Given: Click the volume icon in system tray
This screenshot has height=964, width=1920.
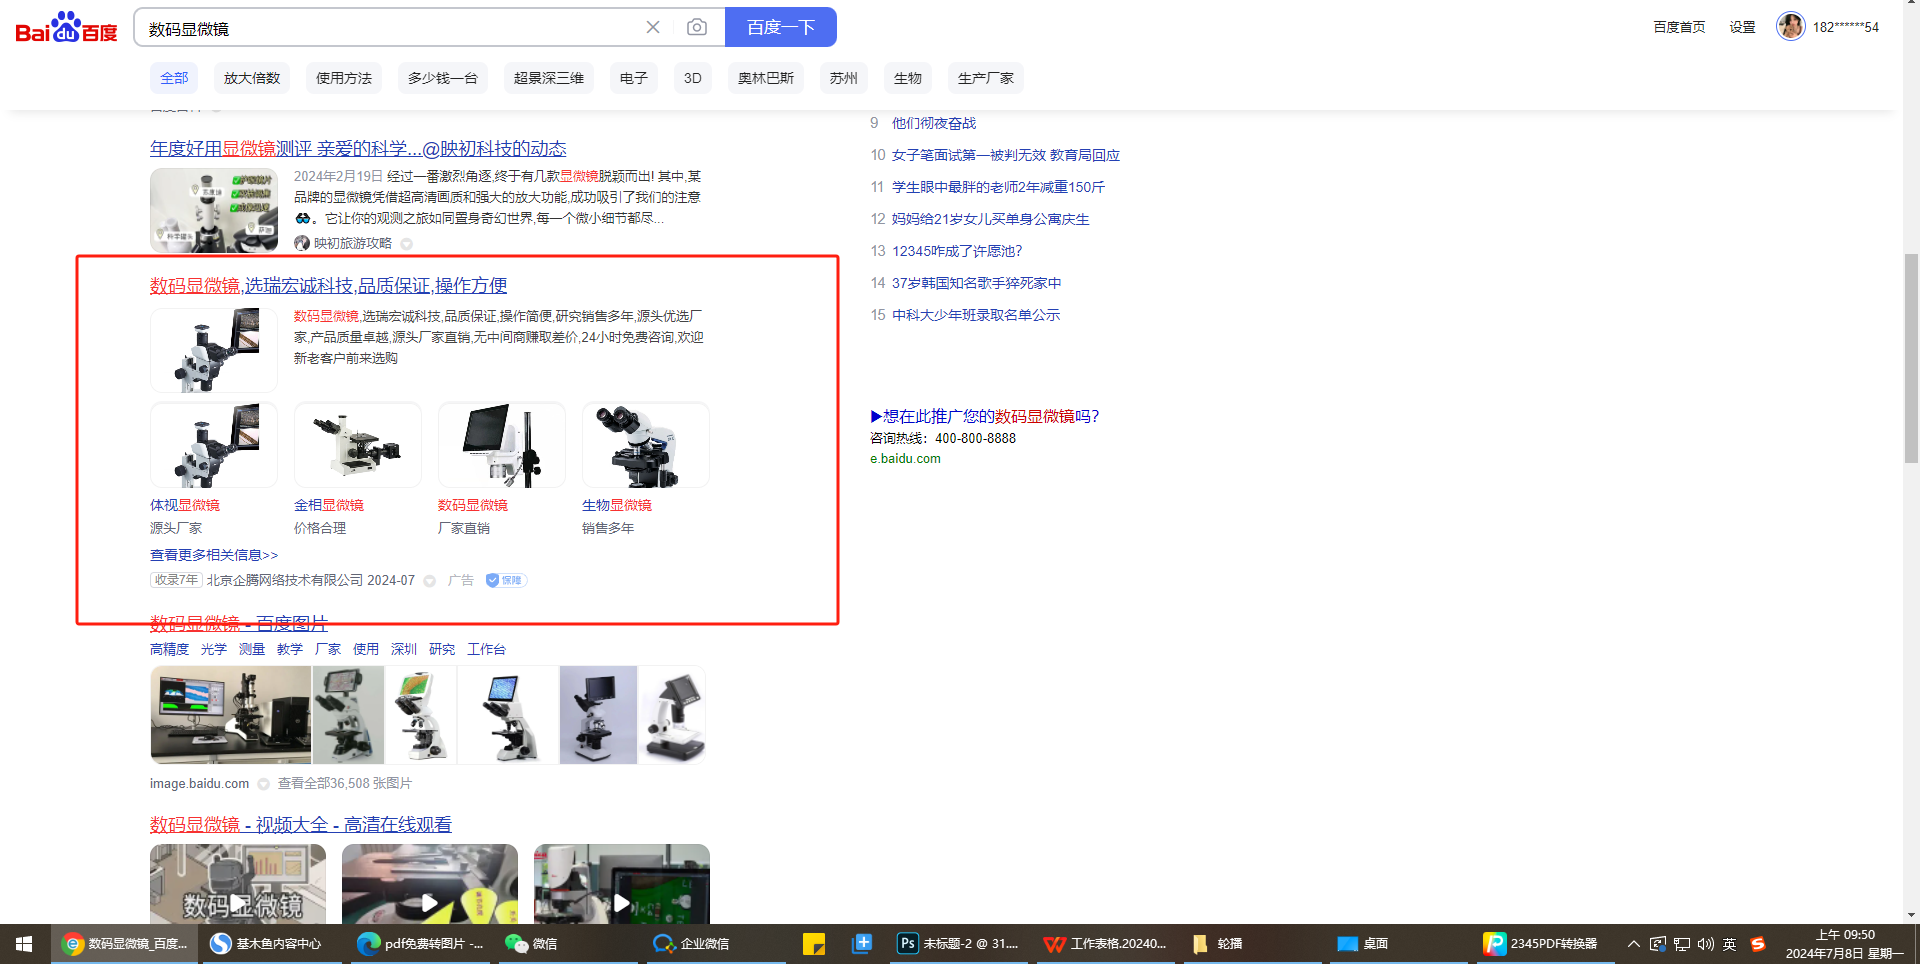Looking at the screenshot, I should pyautogui.click(x=1706, y=943).
